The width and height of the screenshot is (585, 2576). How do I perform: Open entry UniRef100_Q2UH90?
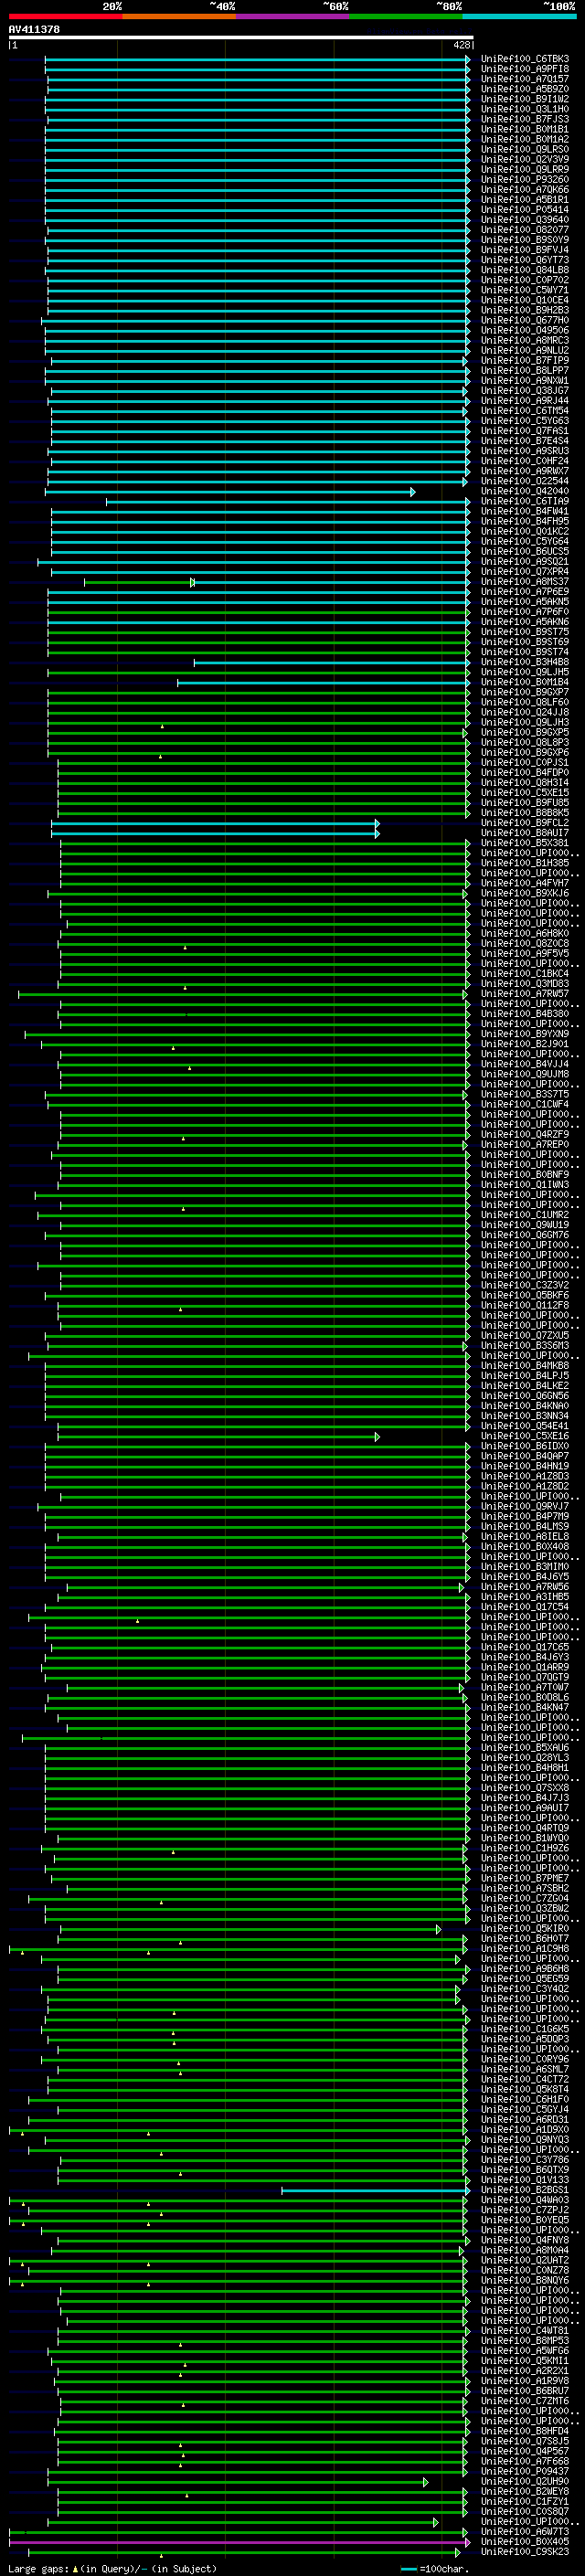pyautogui.click(x=525, y=2482)
